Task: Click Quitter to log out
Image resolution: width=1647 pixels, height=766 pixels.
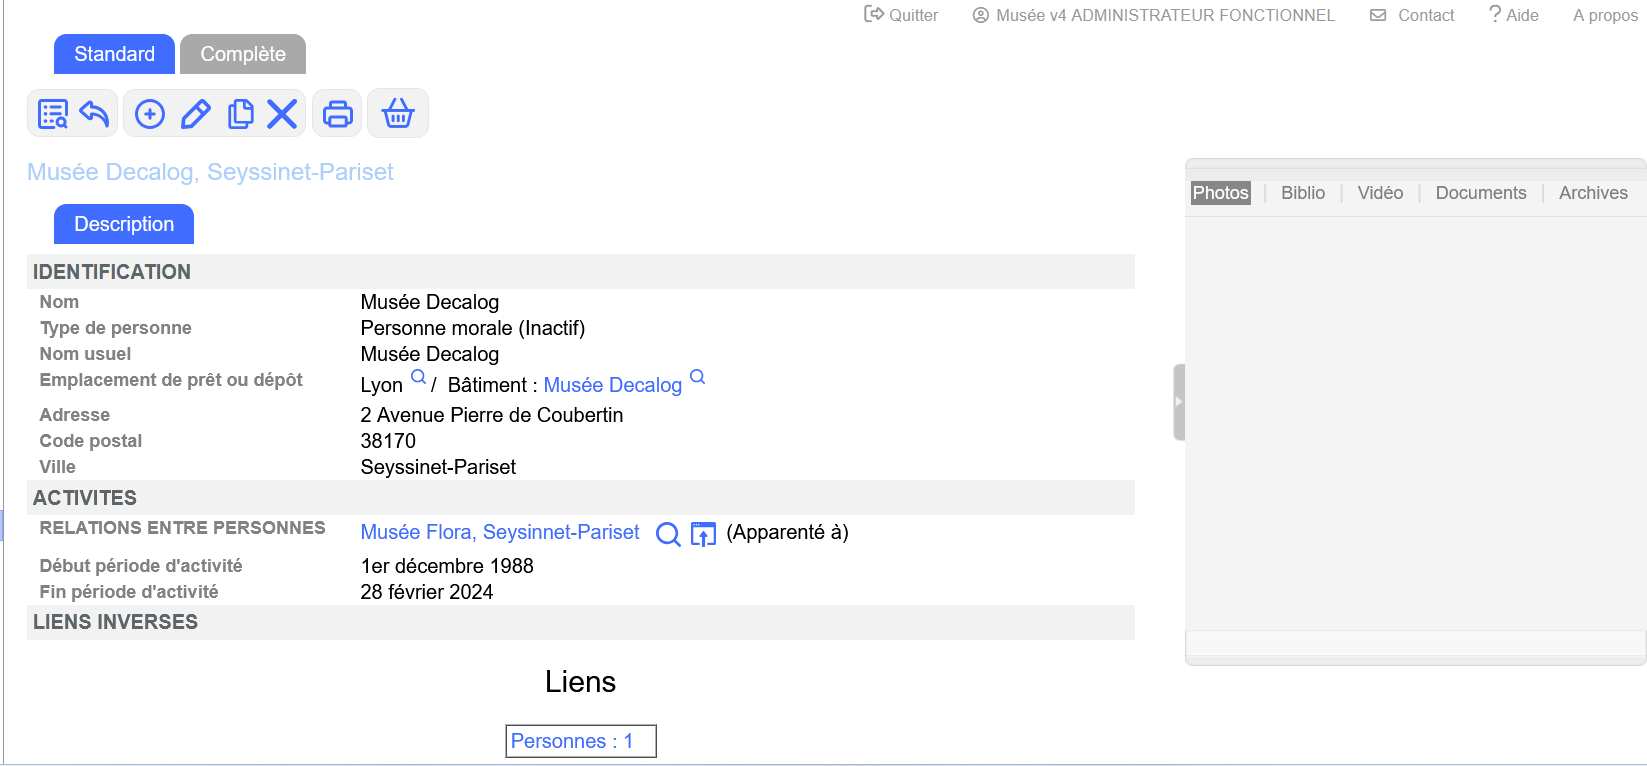Action: (x=902, y=15)
